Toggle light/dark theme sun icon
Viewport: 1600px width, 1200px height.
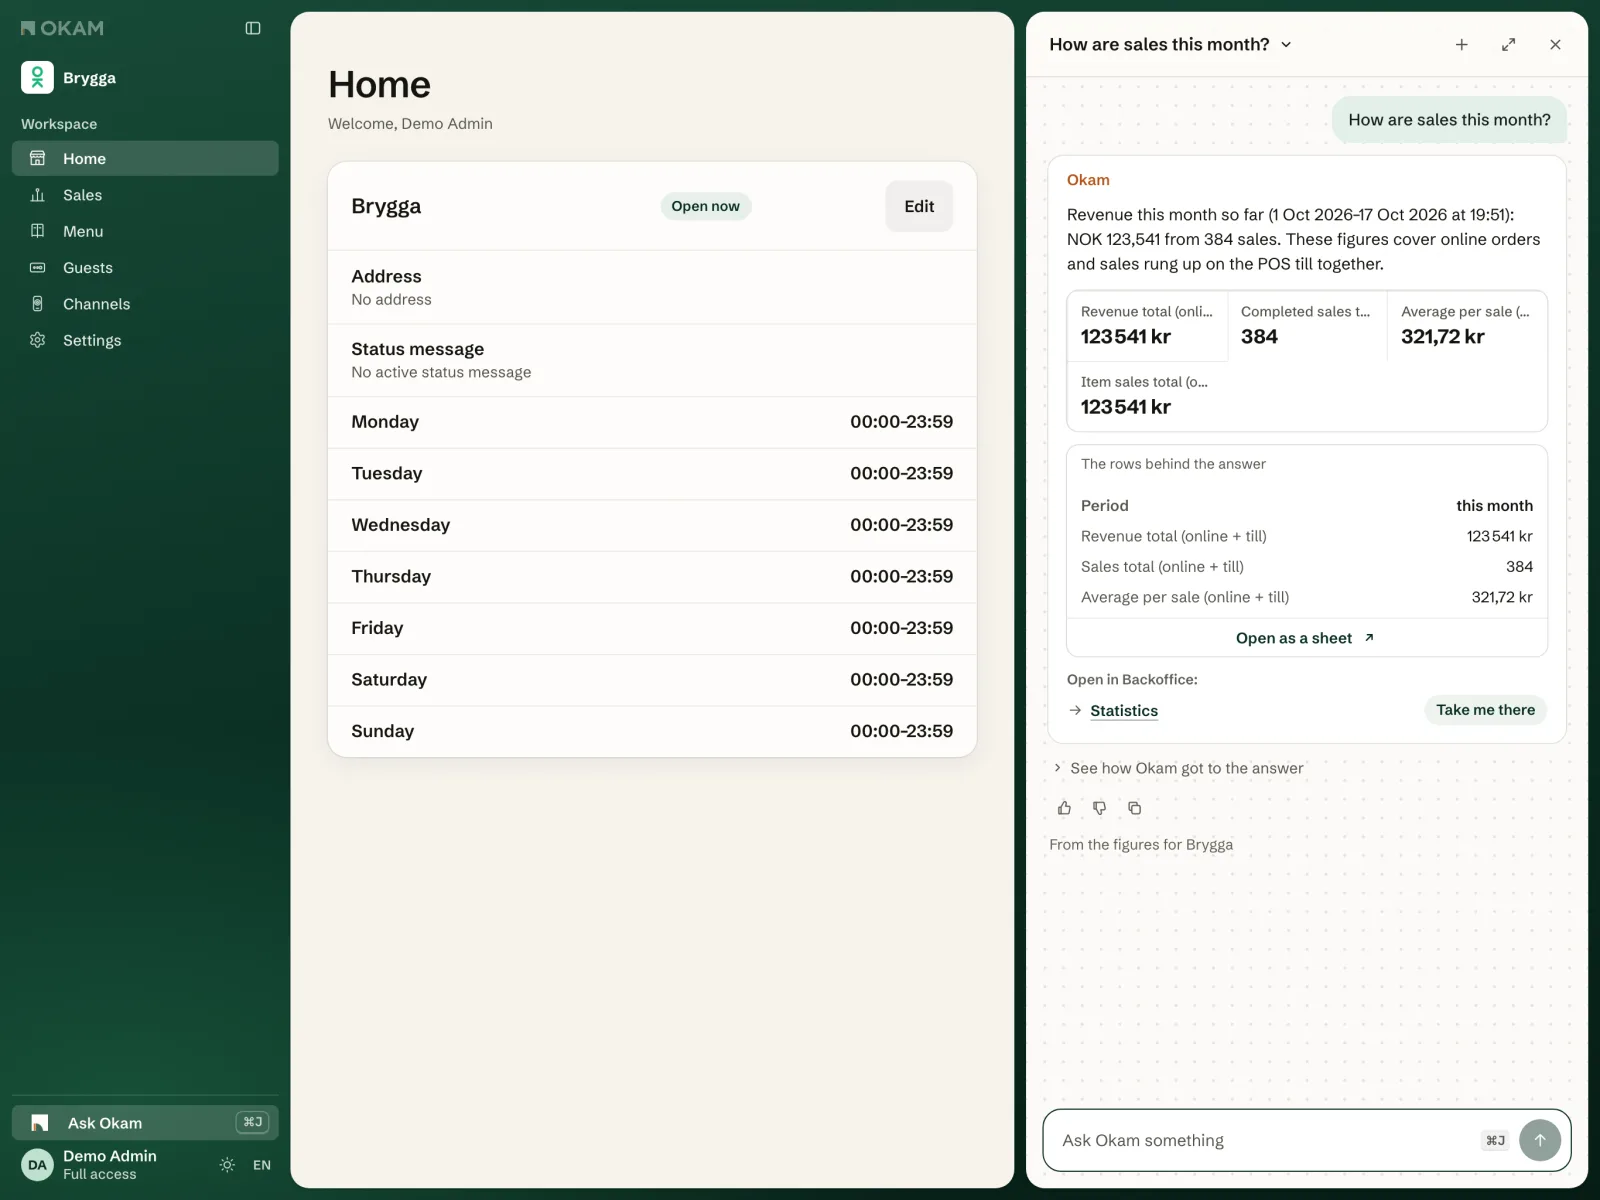click(227, 1165)
